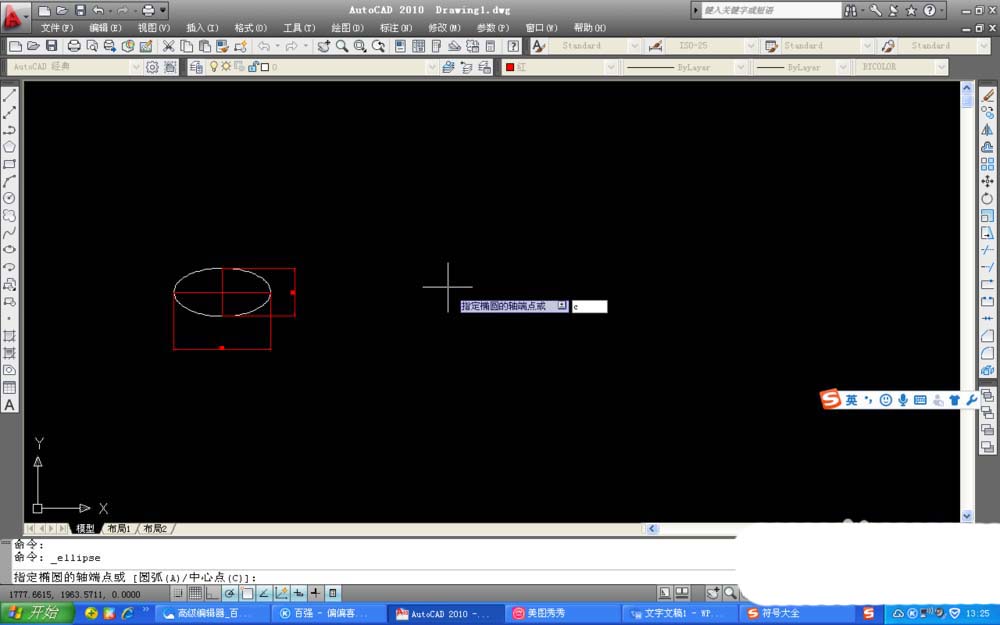Toggle Object Snap in status bar
Viewport: 1000px width, 625px height.
click(x=247, y=593)
